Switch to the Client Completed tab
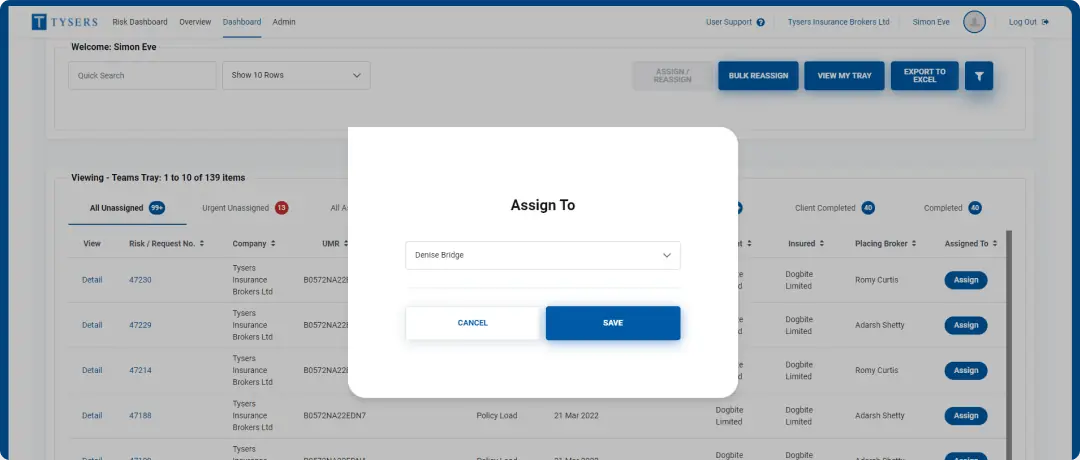 pyautogui.click(x=835, y=208)
